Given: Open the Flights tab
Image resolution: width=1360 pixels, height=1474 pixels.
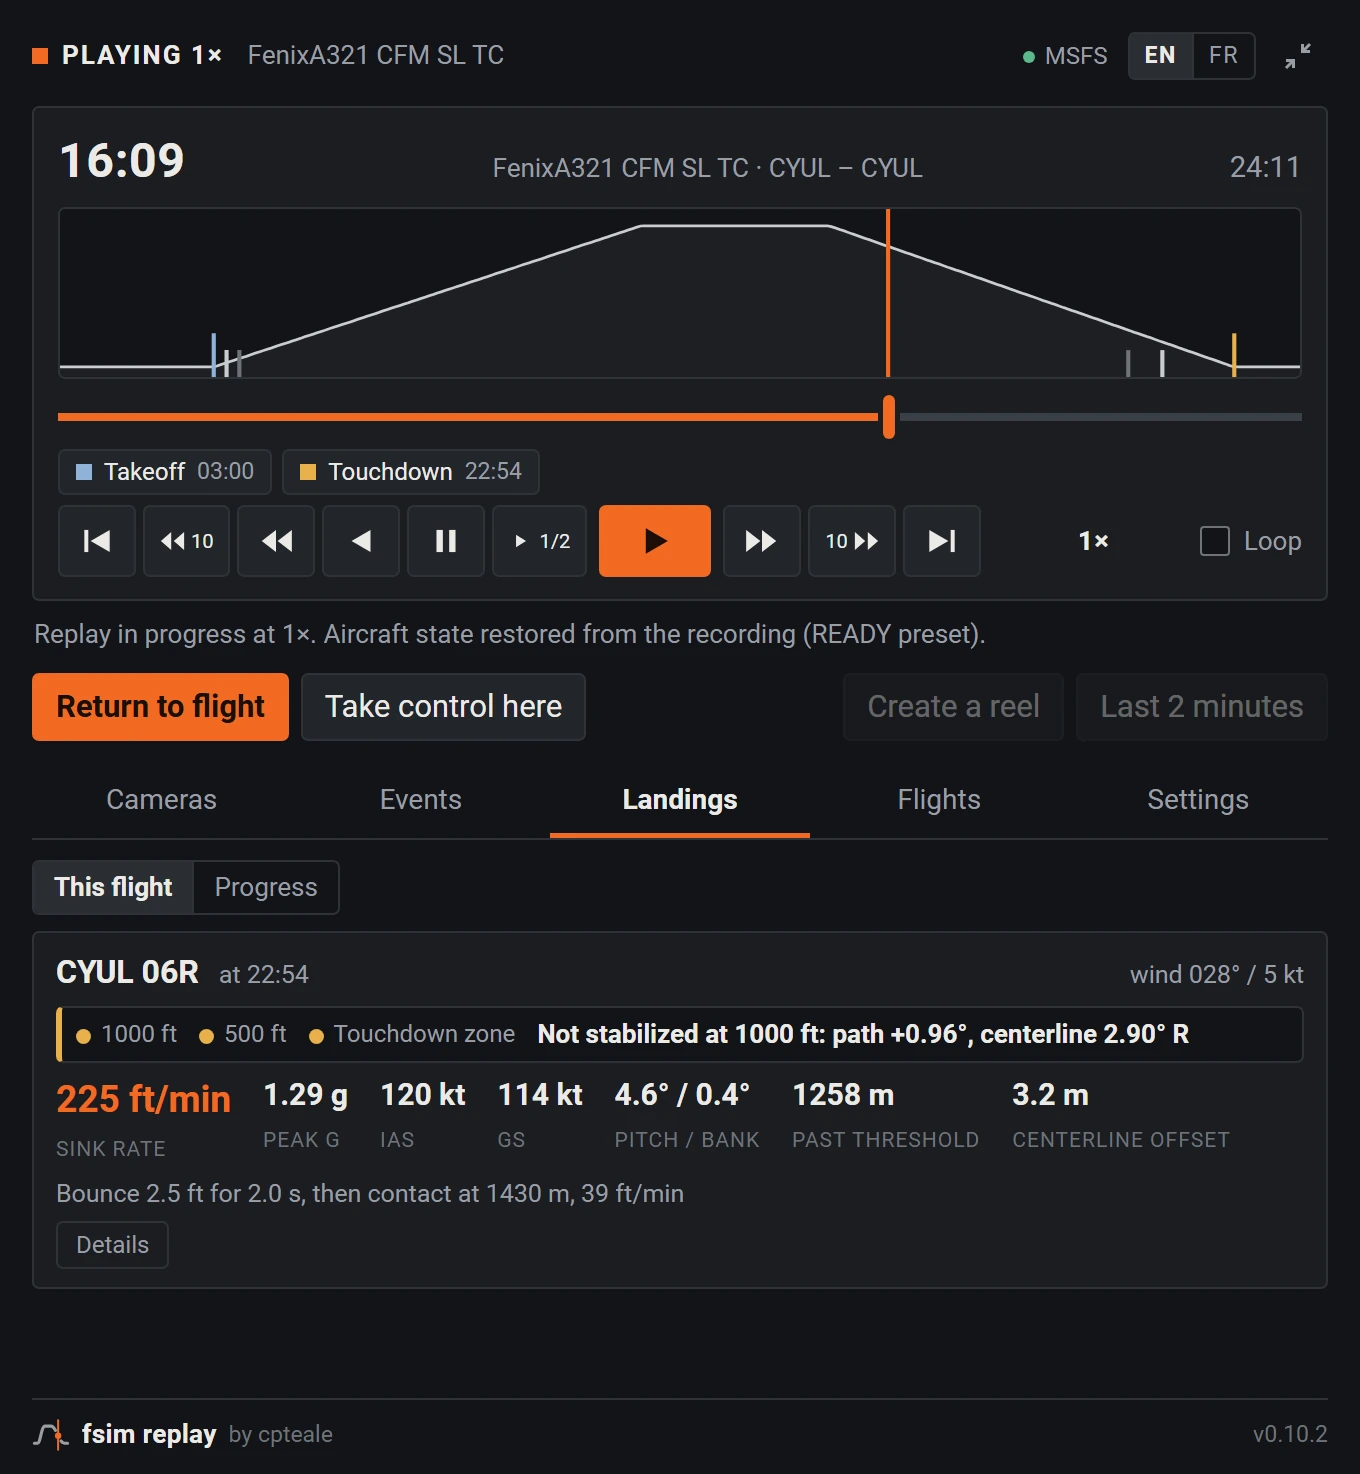Looking at the screenshot, I should point(939,800).
